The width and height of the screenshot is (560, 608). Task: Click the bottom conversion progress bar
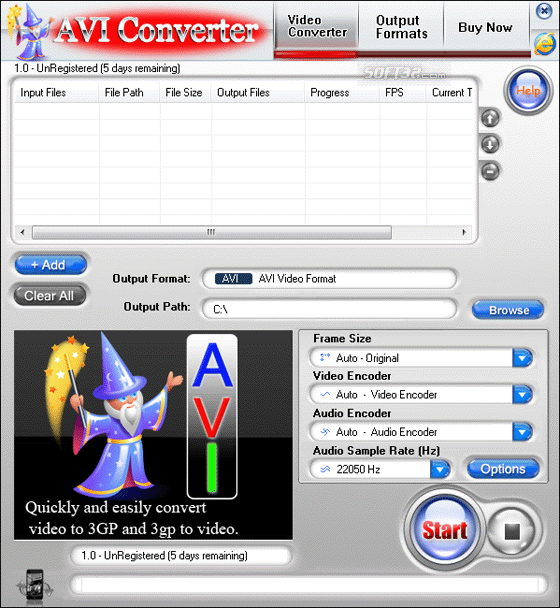point(309,585)
